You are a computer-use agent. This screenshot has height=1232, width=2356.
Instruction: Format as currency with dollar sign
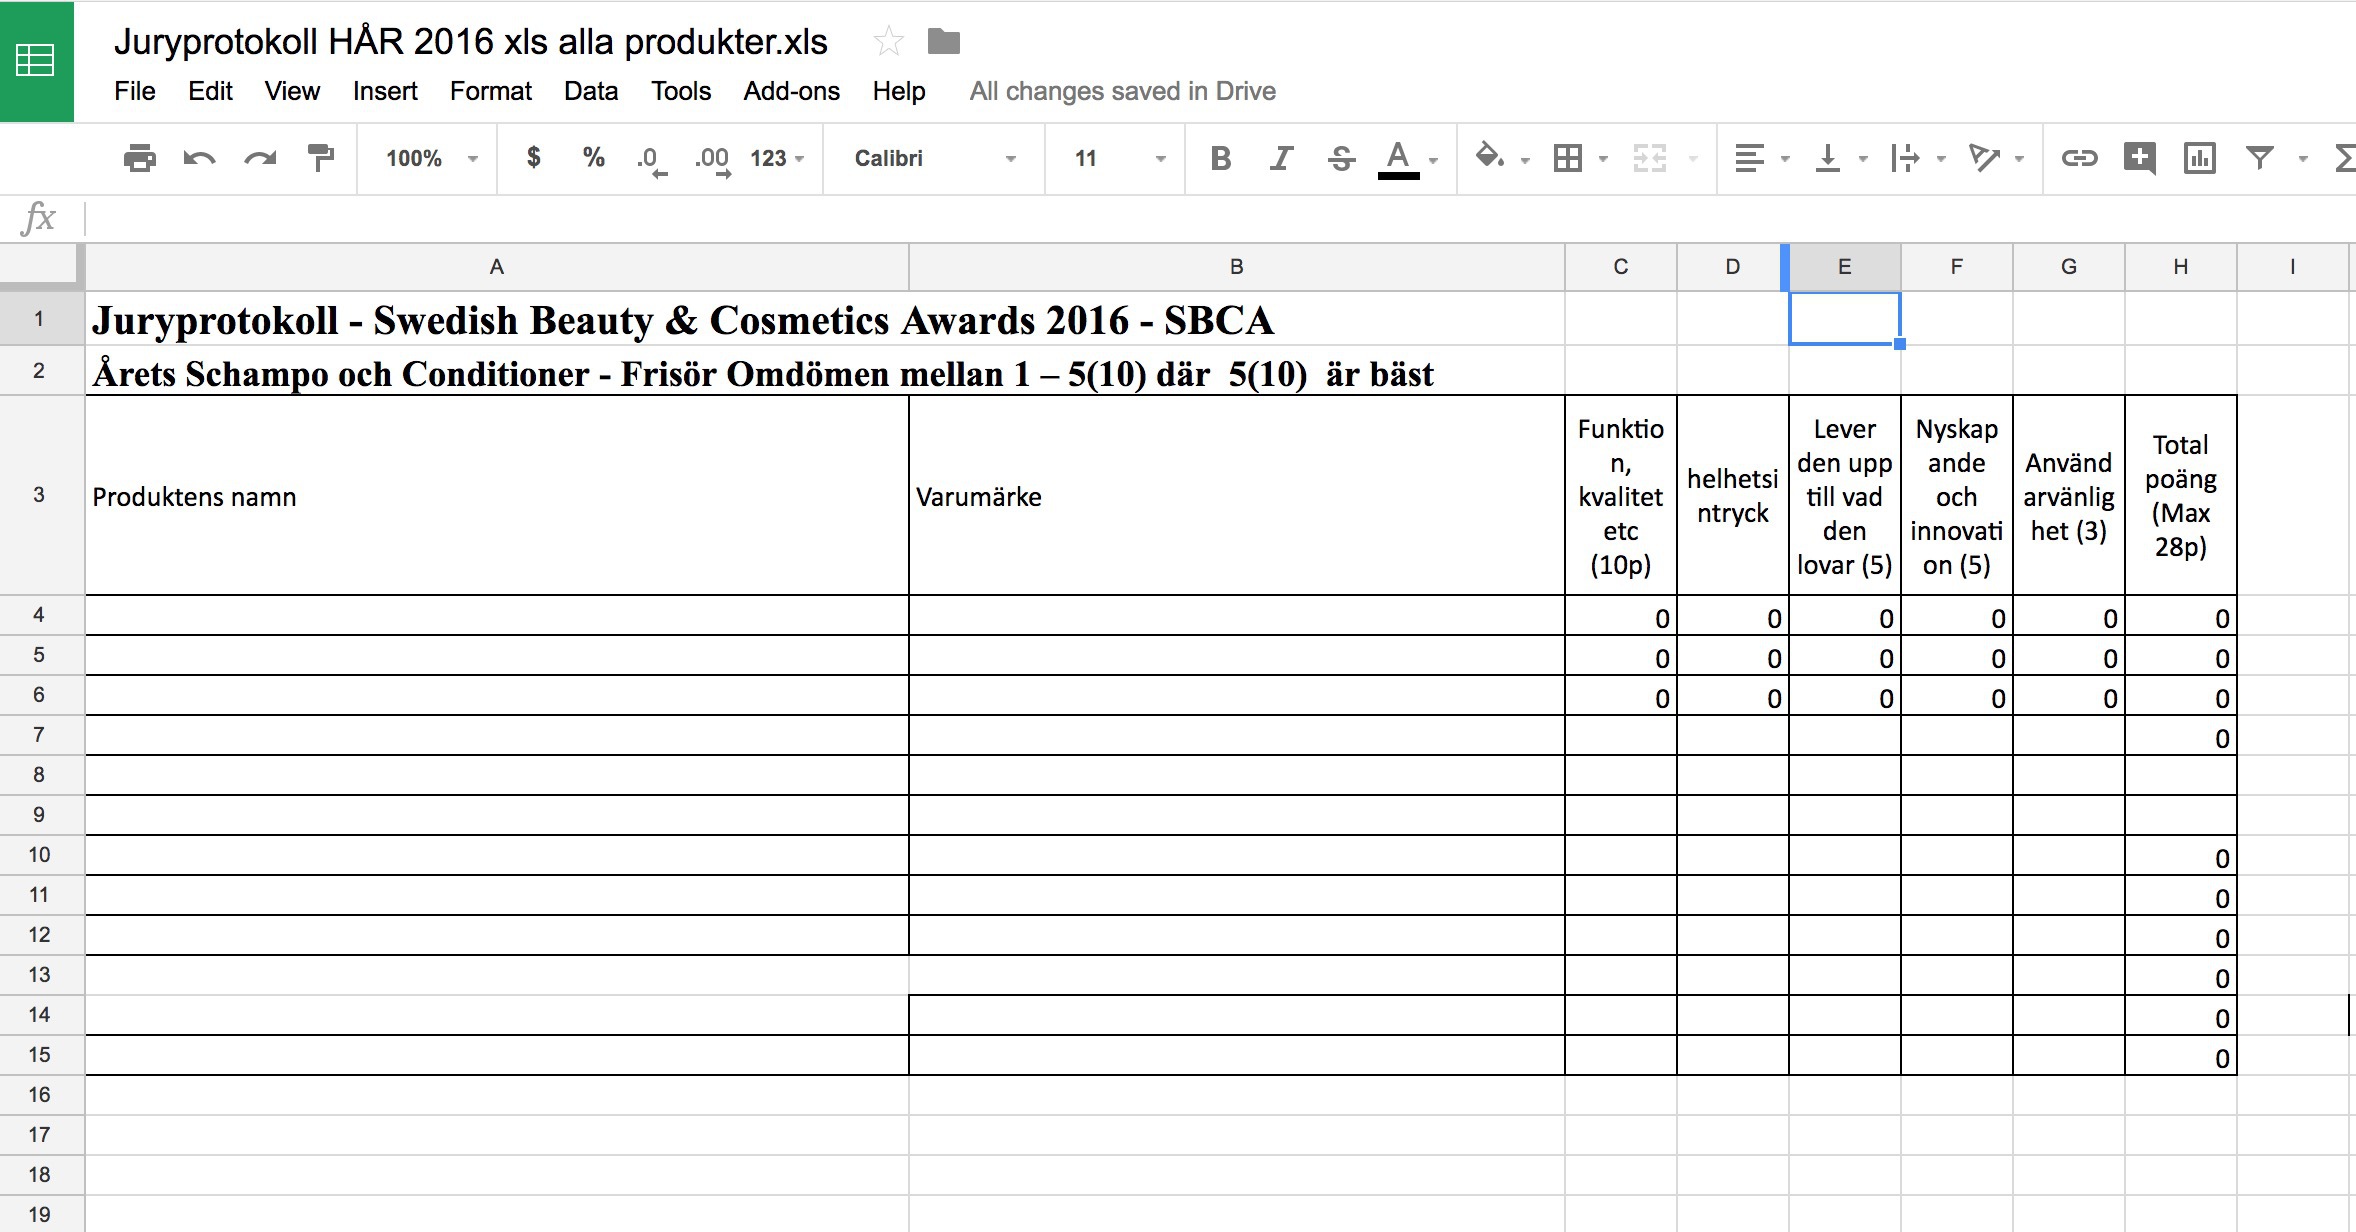tap(534, 158)
